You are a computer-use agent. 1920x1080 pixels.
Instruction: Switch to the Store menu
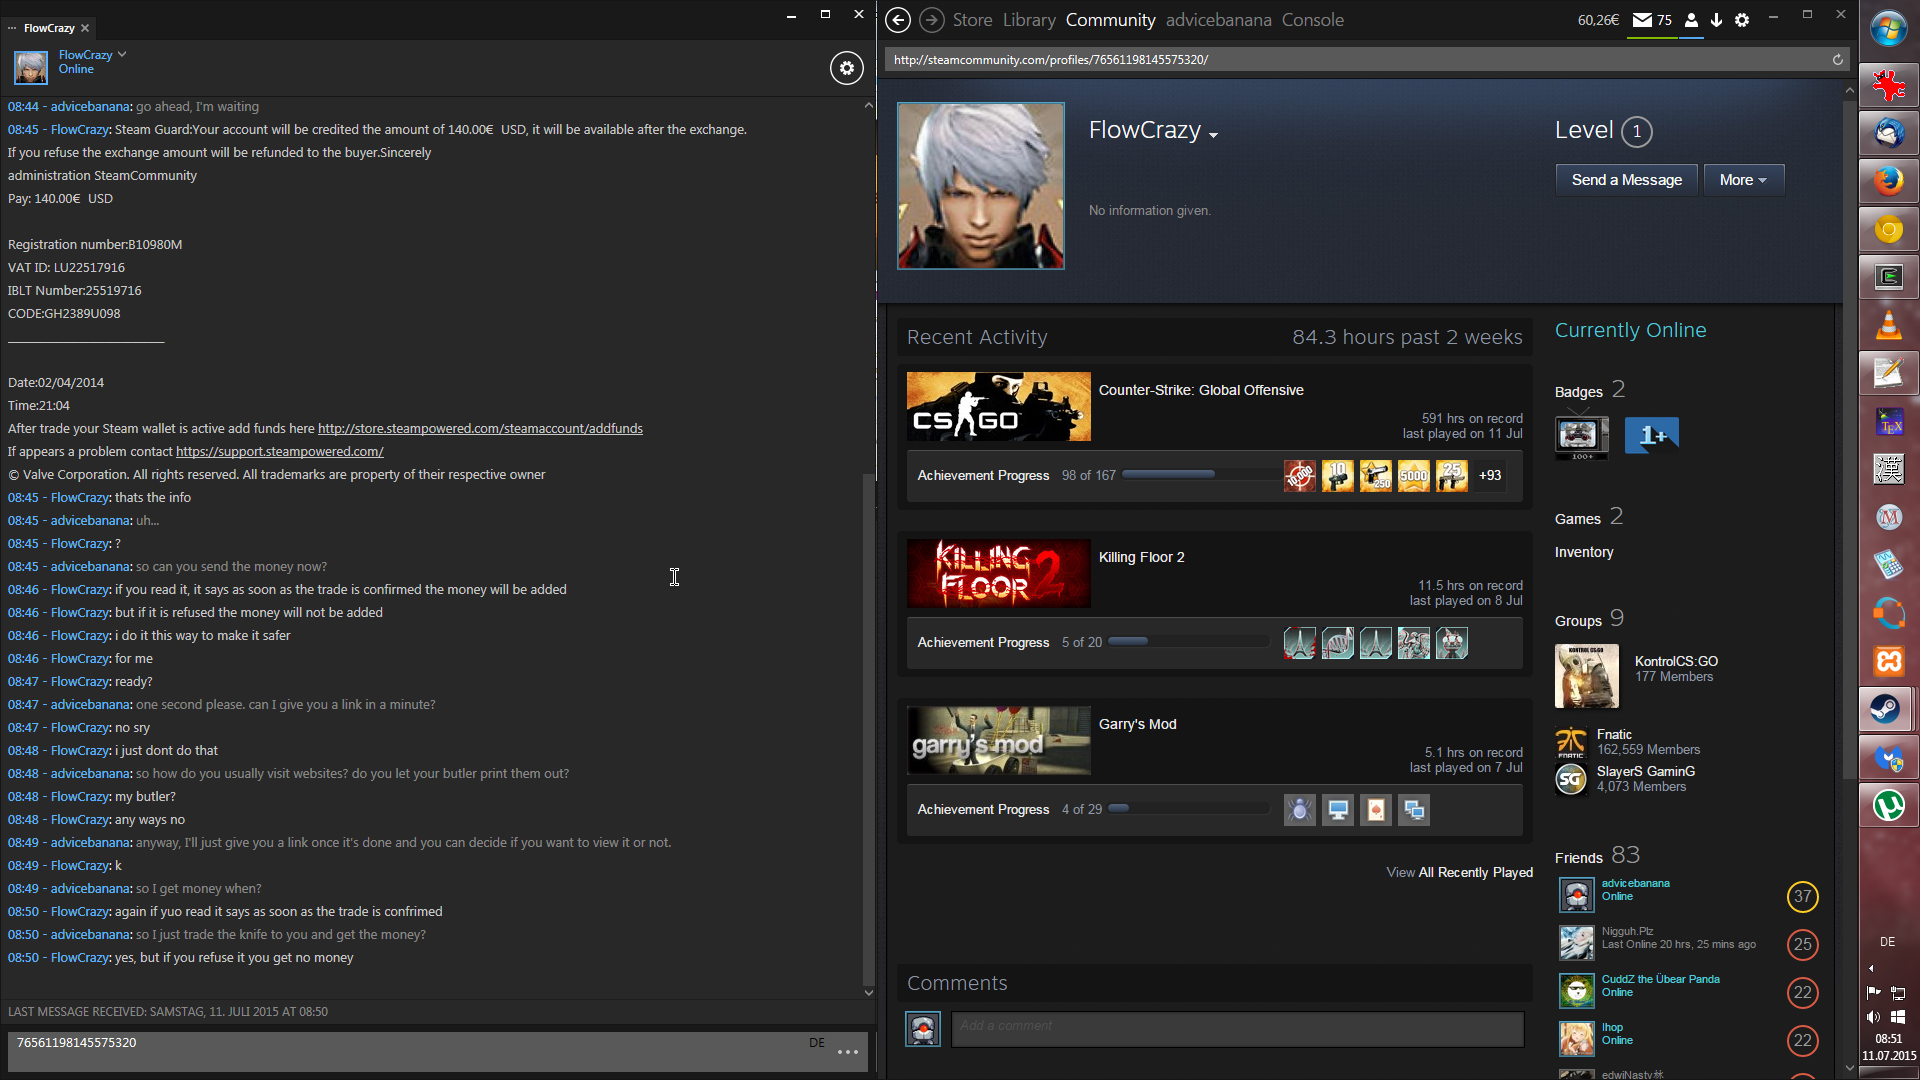pos(972,20)
